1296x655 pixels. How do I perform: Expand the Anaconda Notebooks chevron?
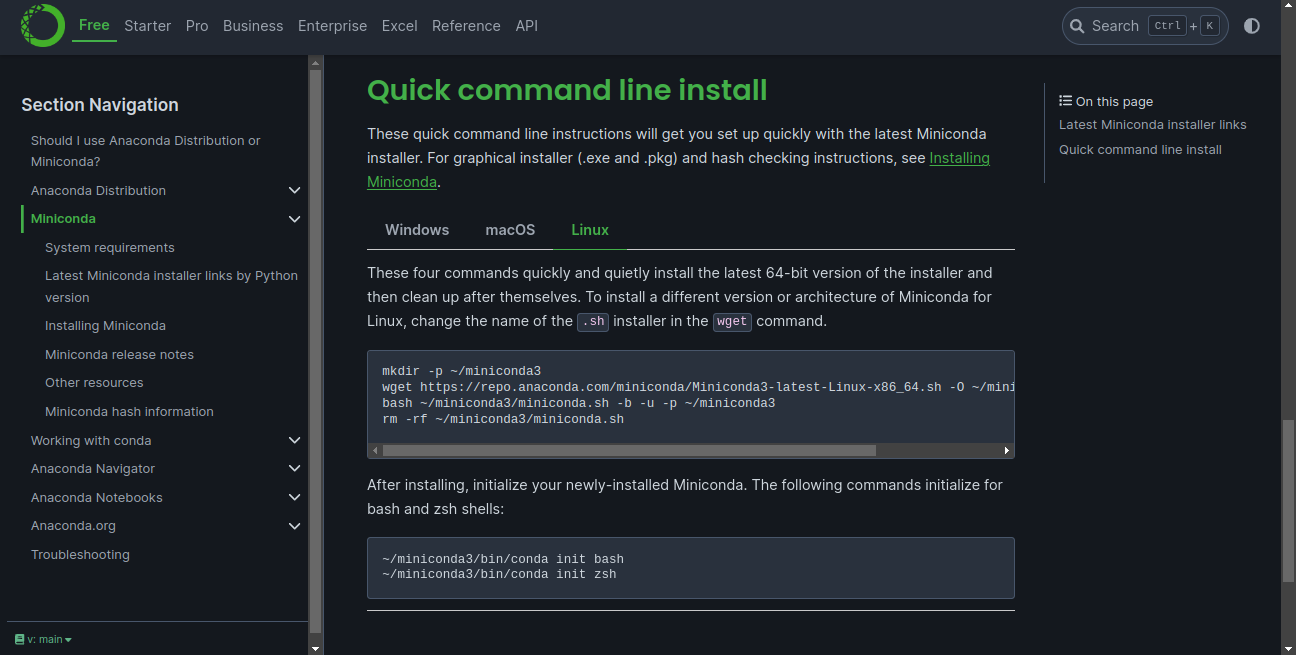295,497
